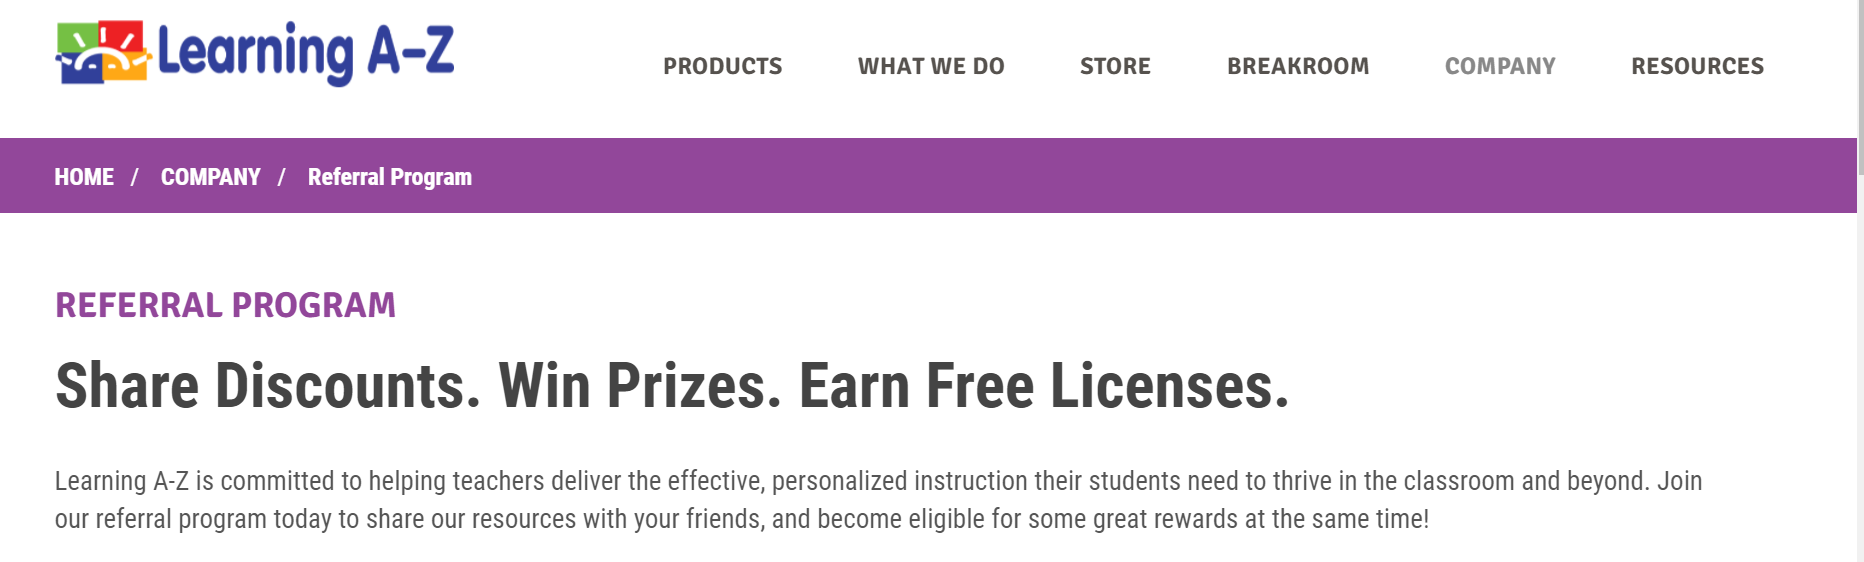Navigate to HOME via the breadcrumb
Viewport: 1864px width, 562px height.
click(x=84, y=177)
